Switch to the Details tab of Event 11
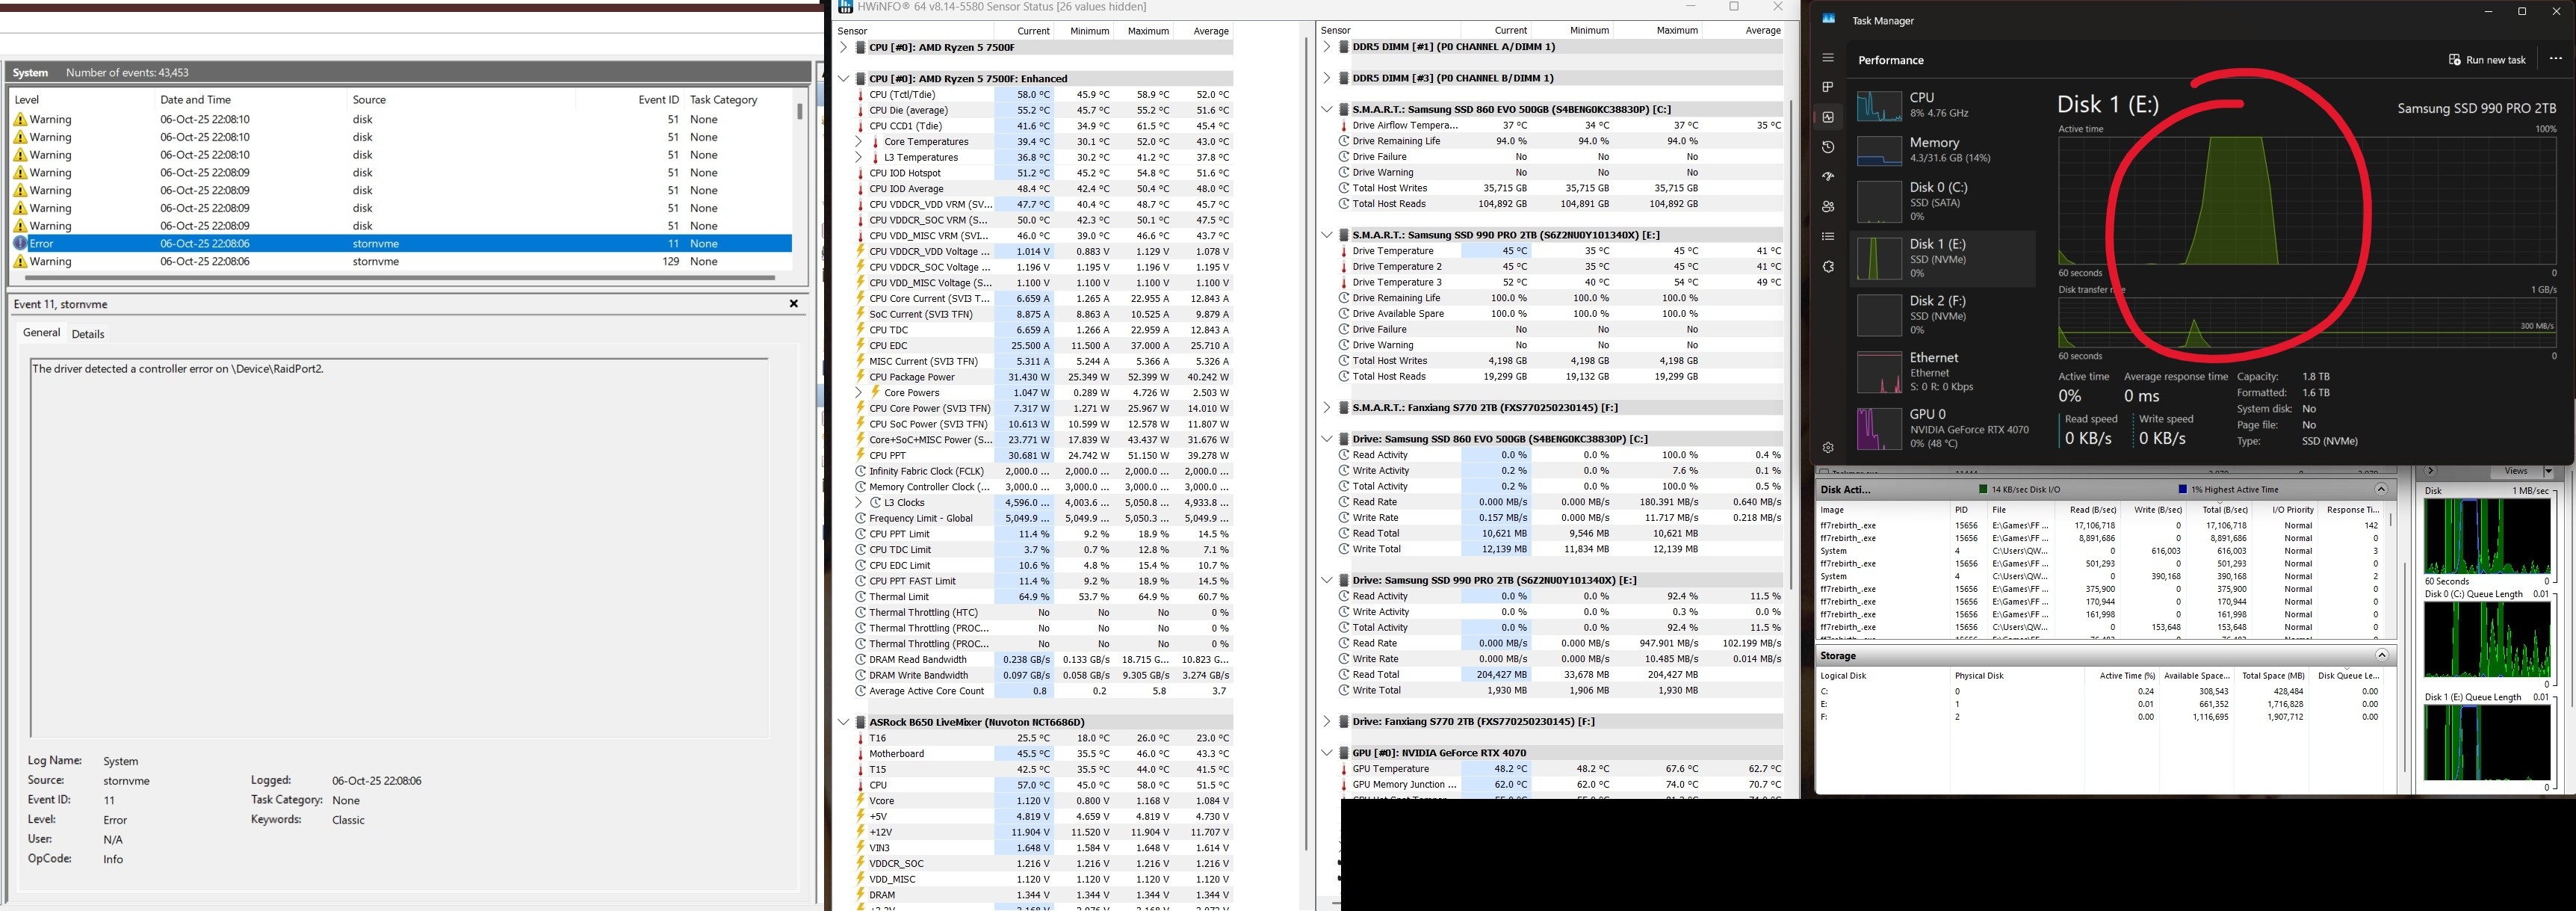This screenshot has height=911, width=2576. (x=88, y=334)
